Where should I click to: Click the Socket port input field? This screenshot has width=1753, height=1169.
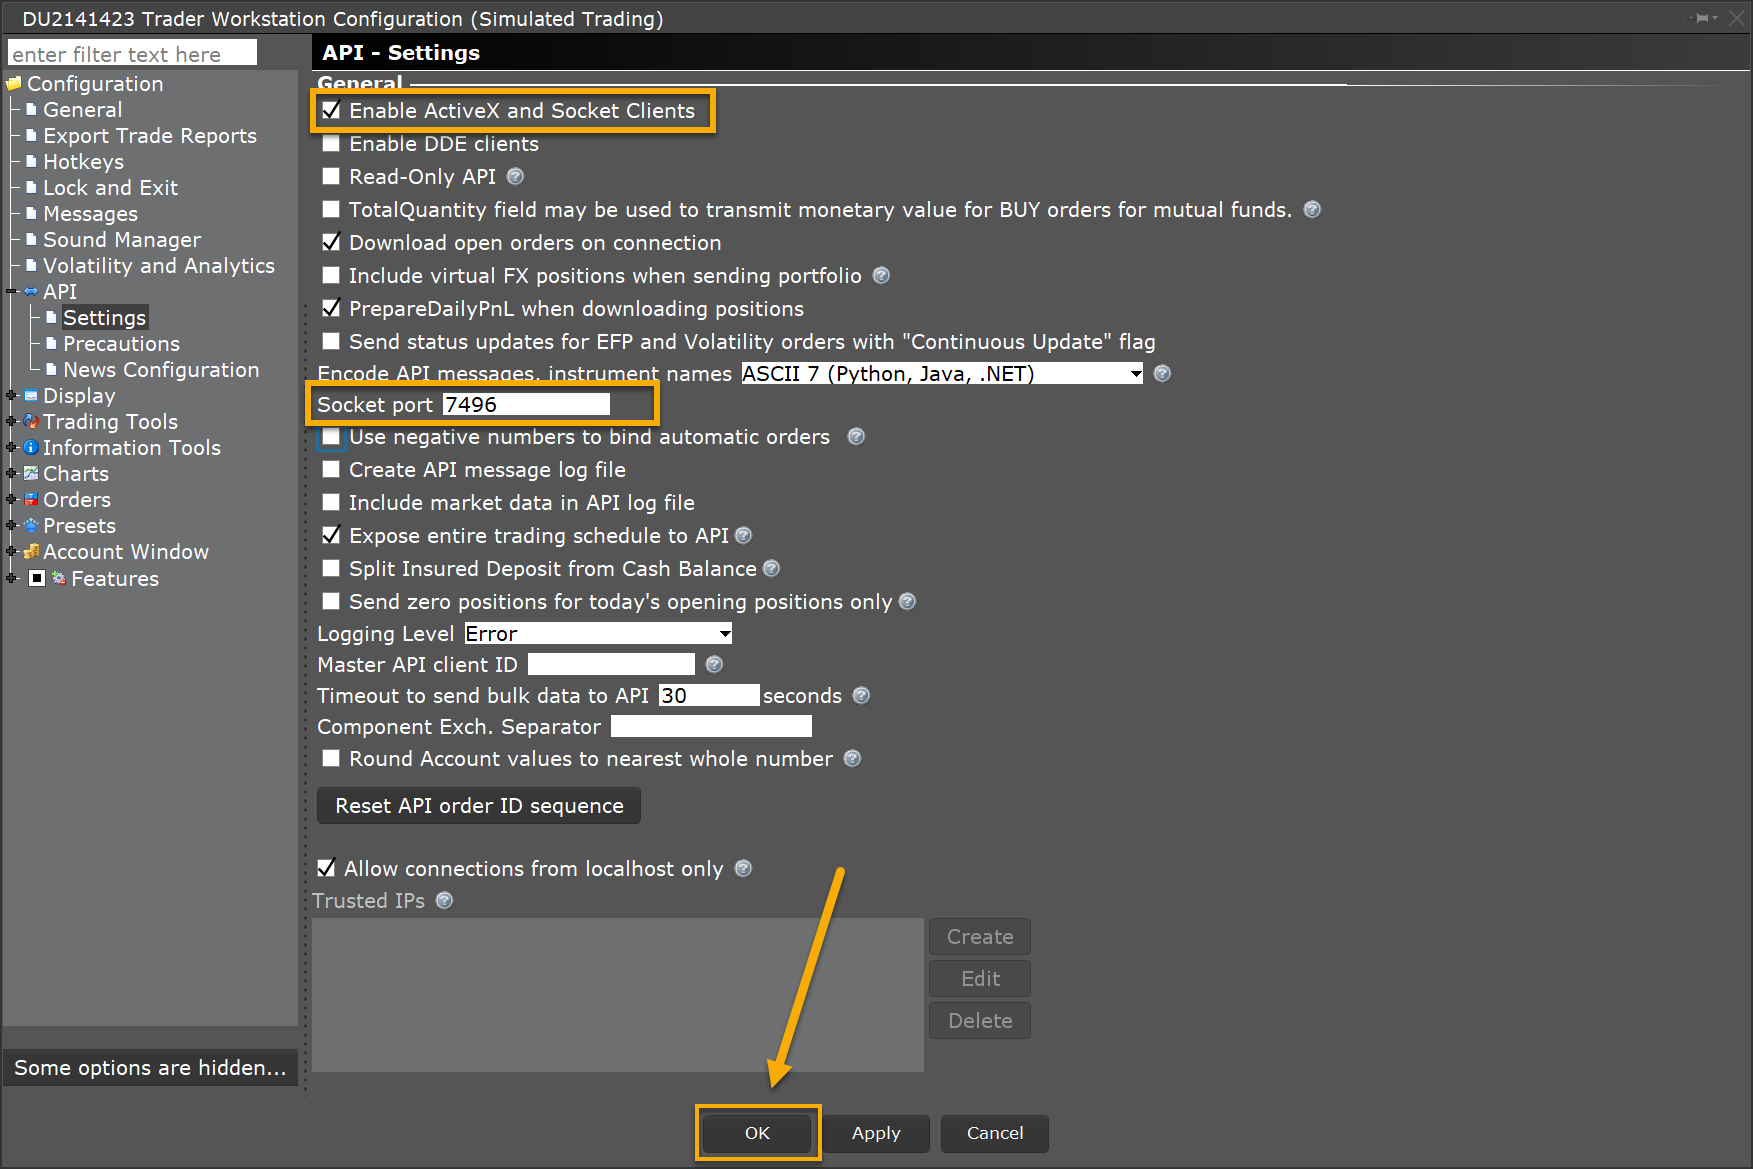click(526, 404)
